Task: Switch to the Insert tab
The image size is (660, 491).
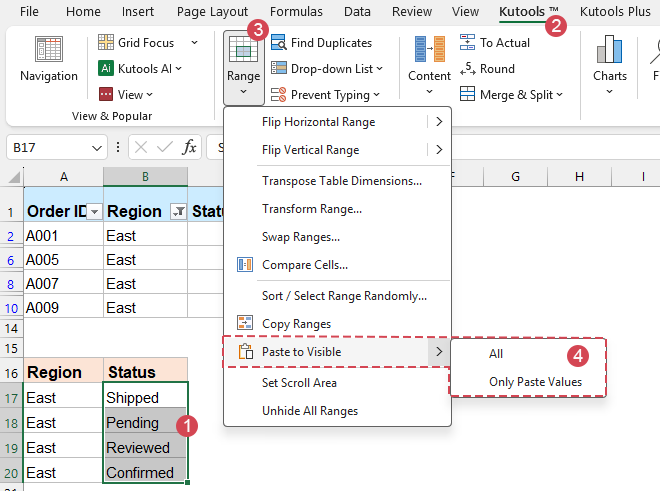Action: coord(138,11)
